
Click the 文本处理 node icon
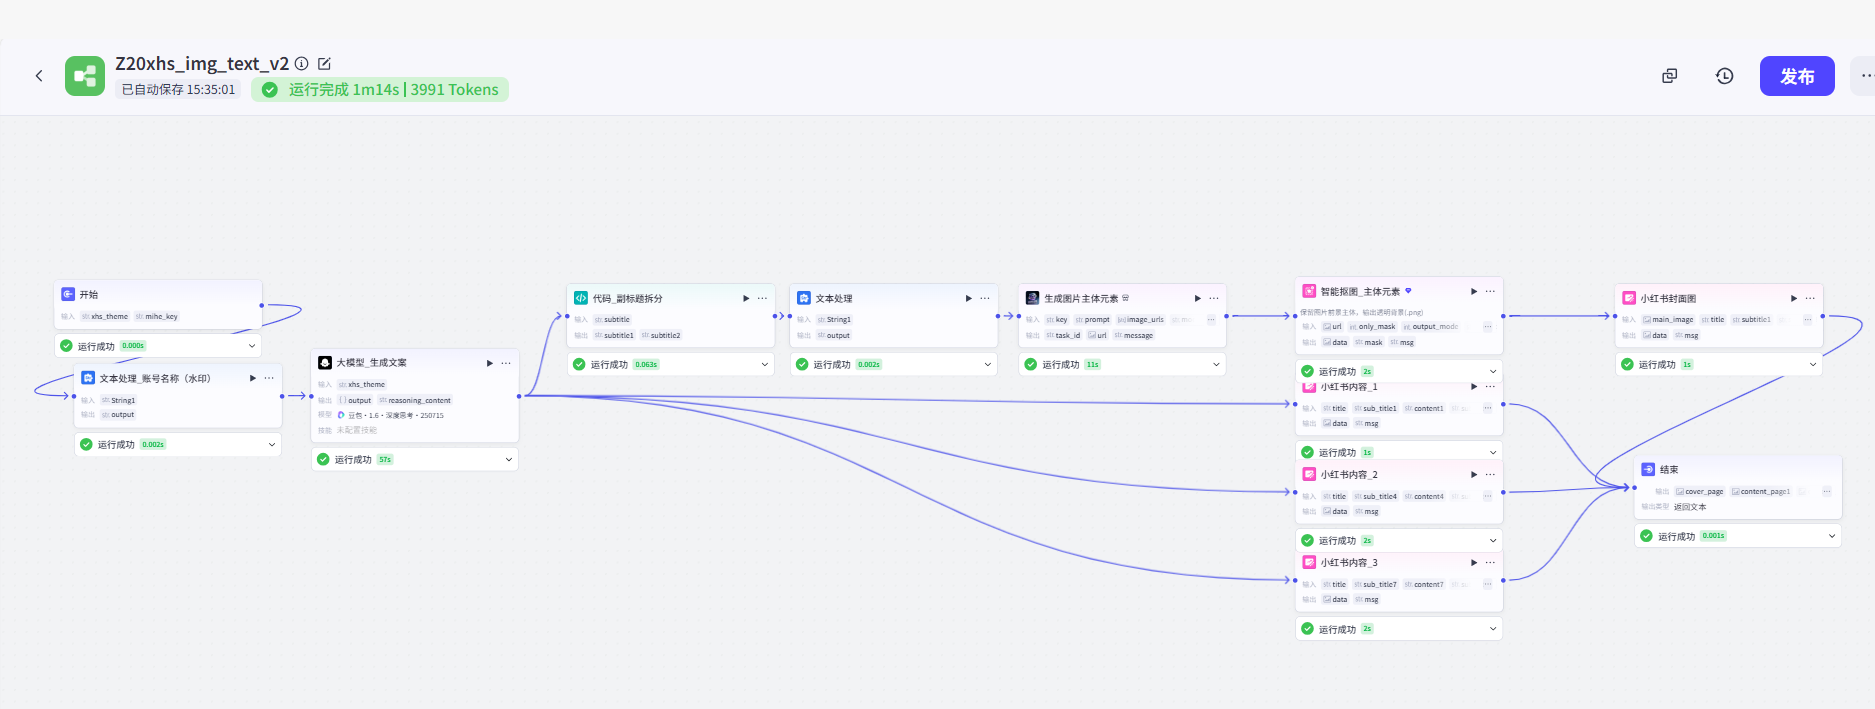coord(804,298)
